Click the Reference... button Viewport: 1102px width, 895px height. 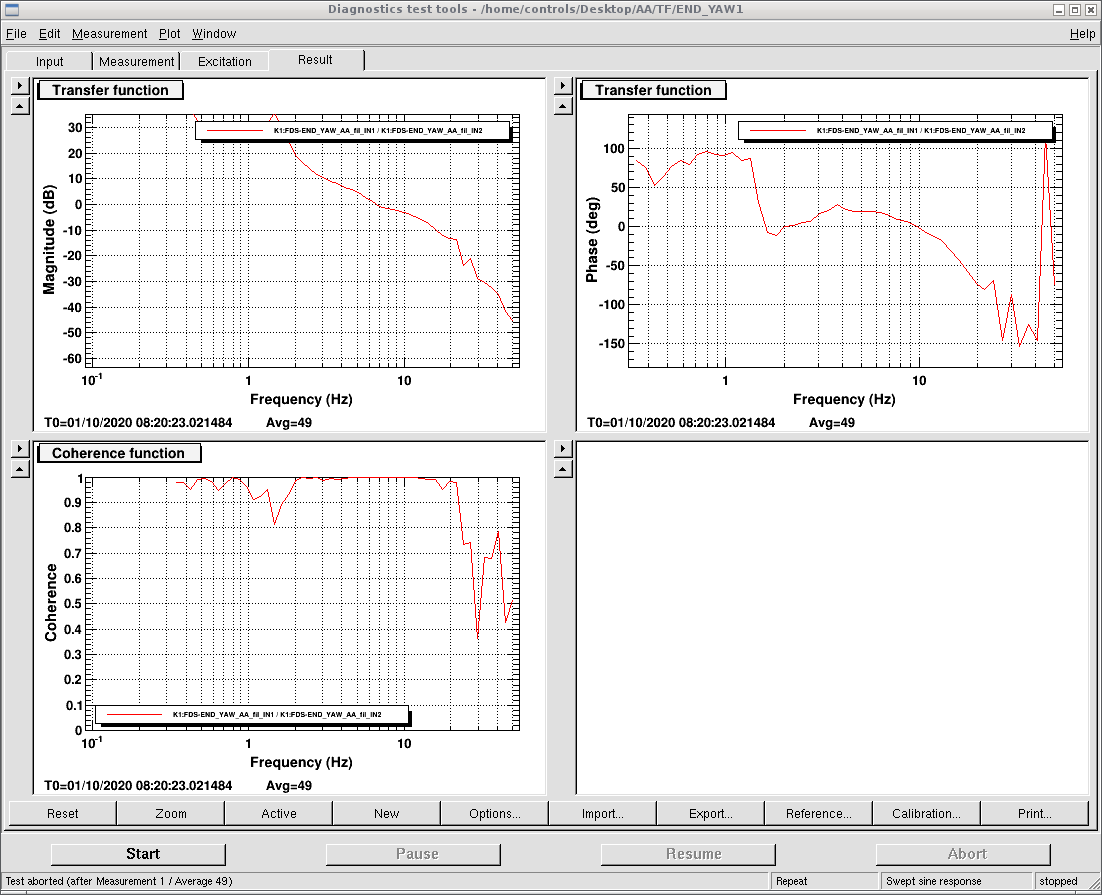pyautogui.click(x=818, y=813)
